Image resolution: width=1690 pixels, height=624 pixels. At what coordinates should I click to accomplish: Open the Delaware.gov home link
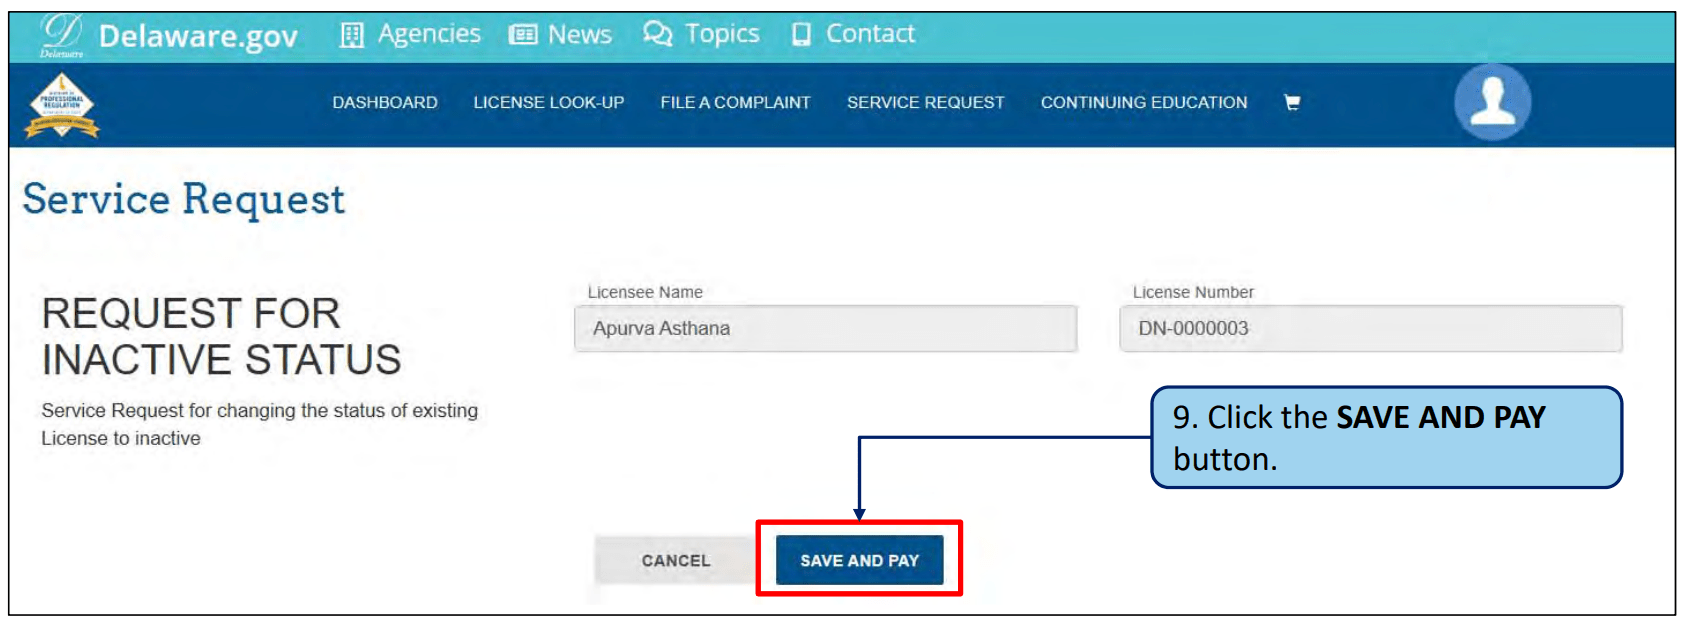tap(198, 36)
